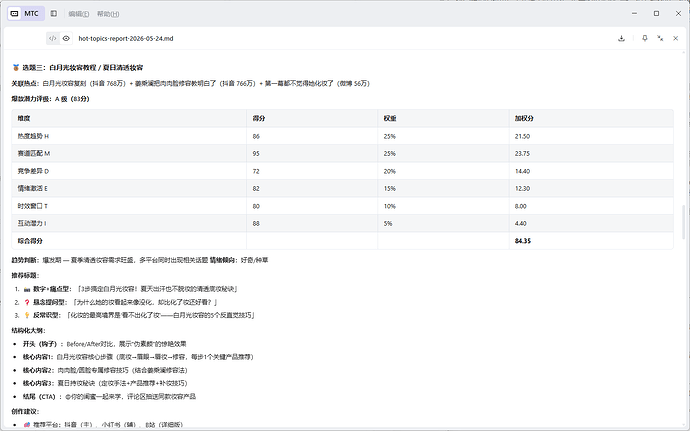
Task: Click the 15% weight cell
Action: click(x=389, y=188)
